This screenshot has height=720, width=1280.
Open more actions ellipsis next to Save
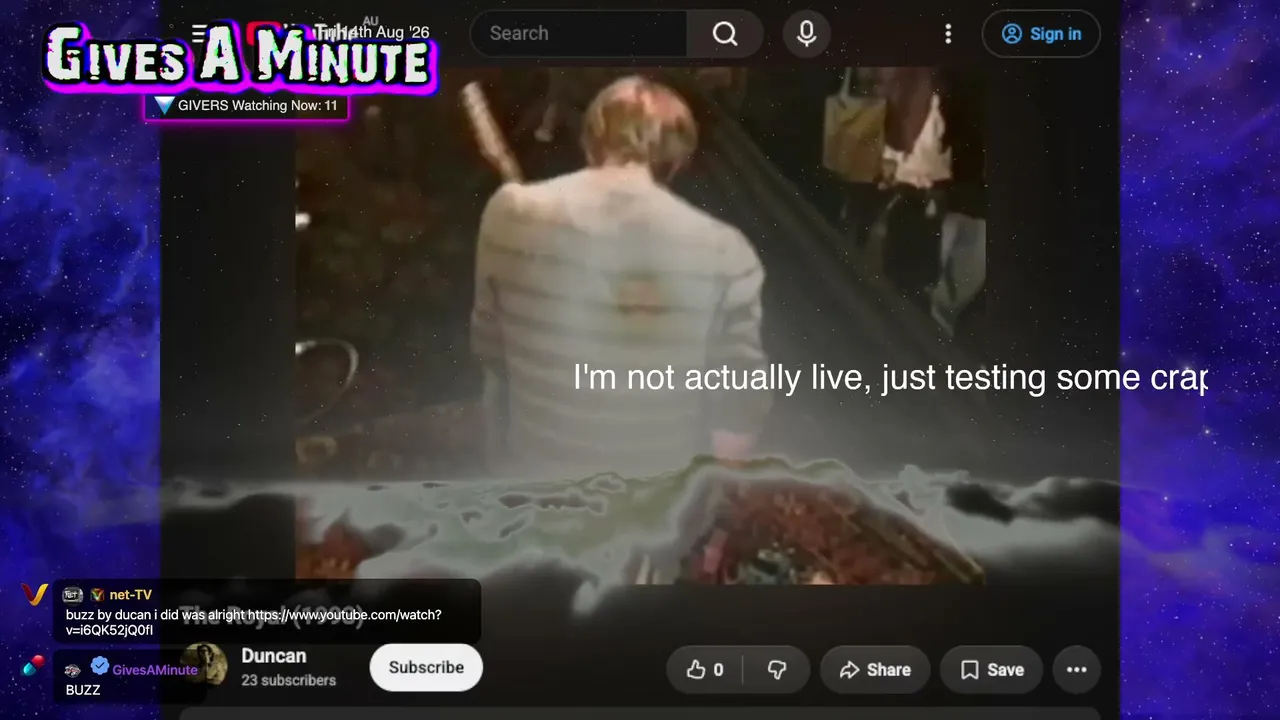1076,670
